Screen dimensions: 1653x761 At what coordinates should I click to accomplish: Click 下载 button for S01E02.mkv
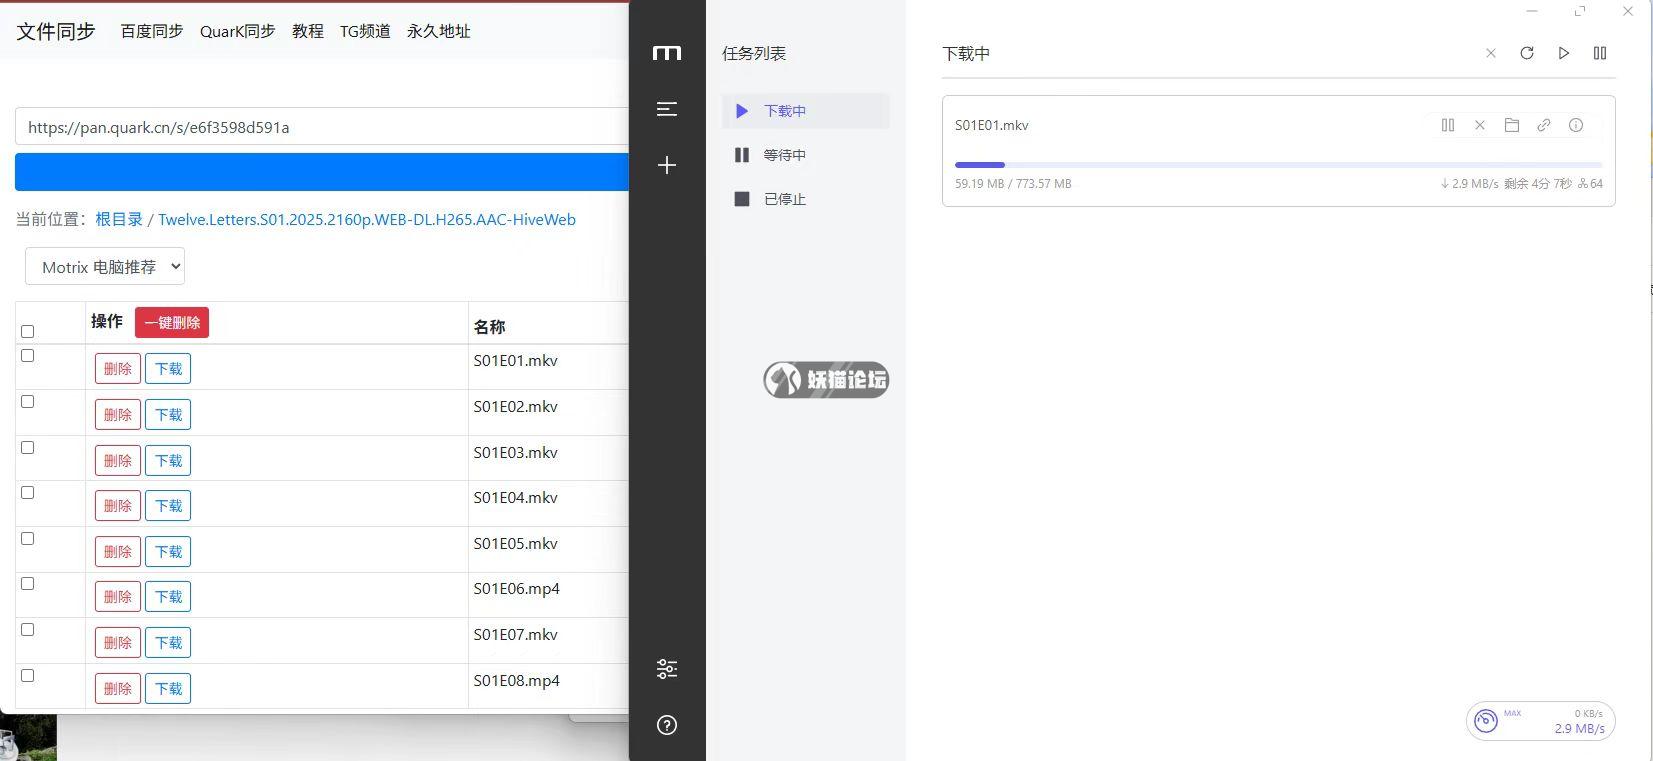[168, 414]
